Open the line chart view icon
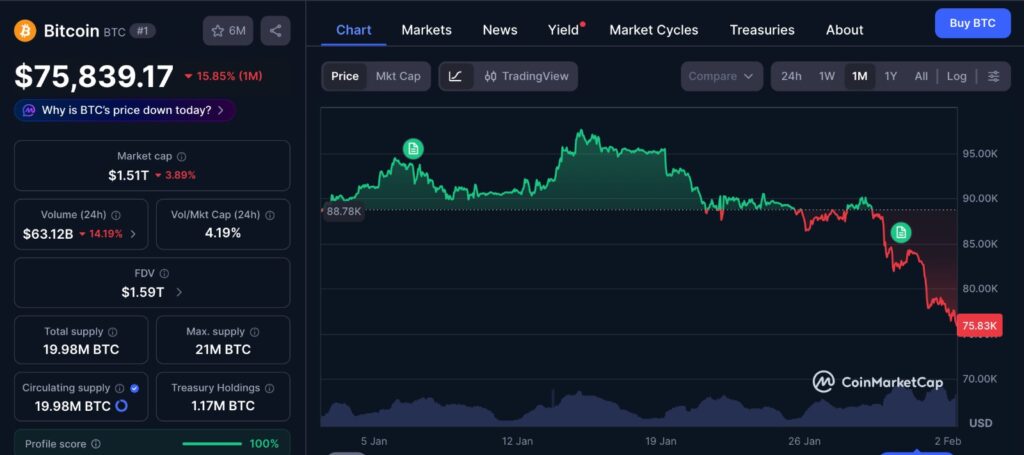1024x455 pixels. point(456,76)
